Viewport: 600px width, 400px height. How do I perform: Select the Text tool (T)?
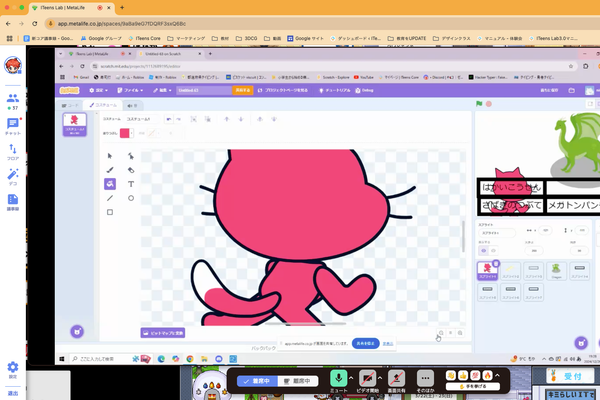coord(131,184)
